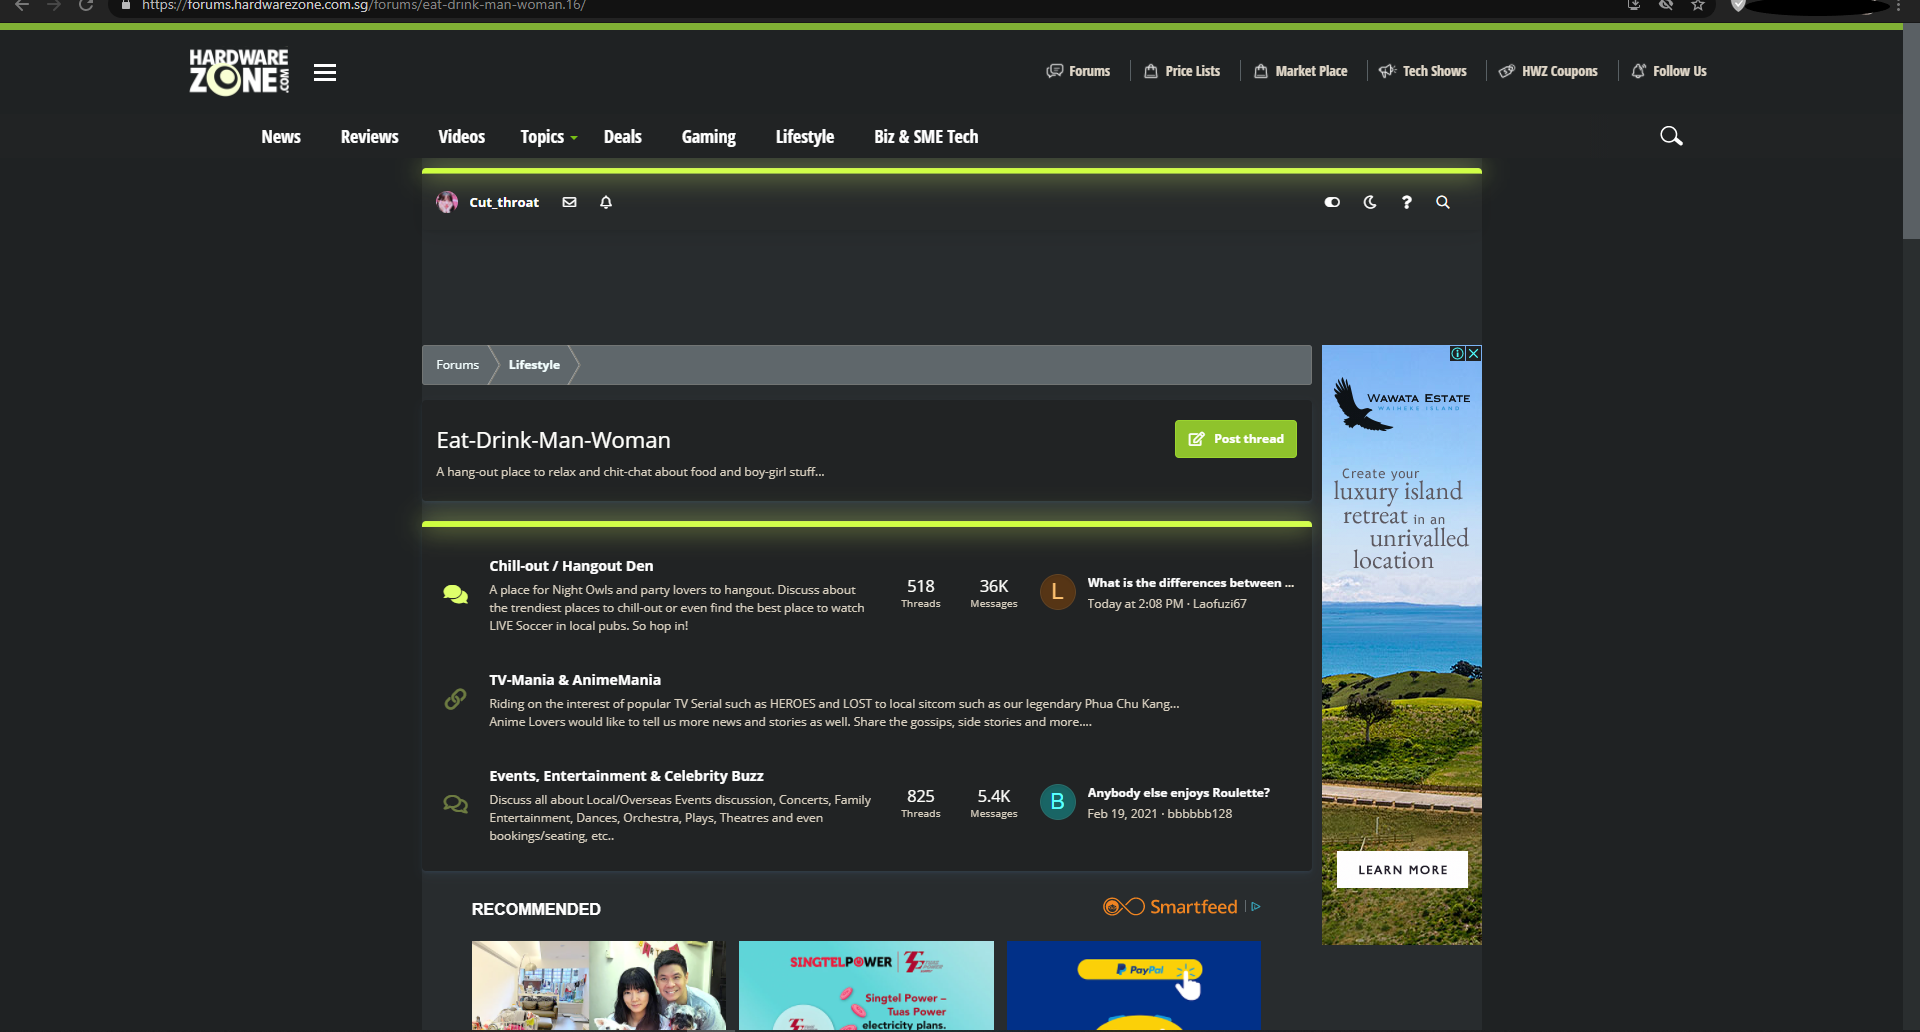
Task: Open the PayPal recommended thumbnail
Action: (x=1134, y=985)
